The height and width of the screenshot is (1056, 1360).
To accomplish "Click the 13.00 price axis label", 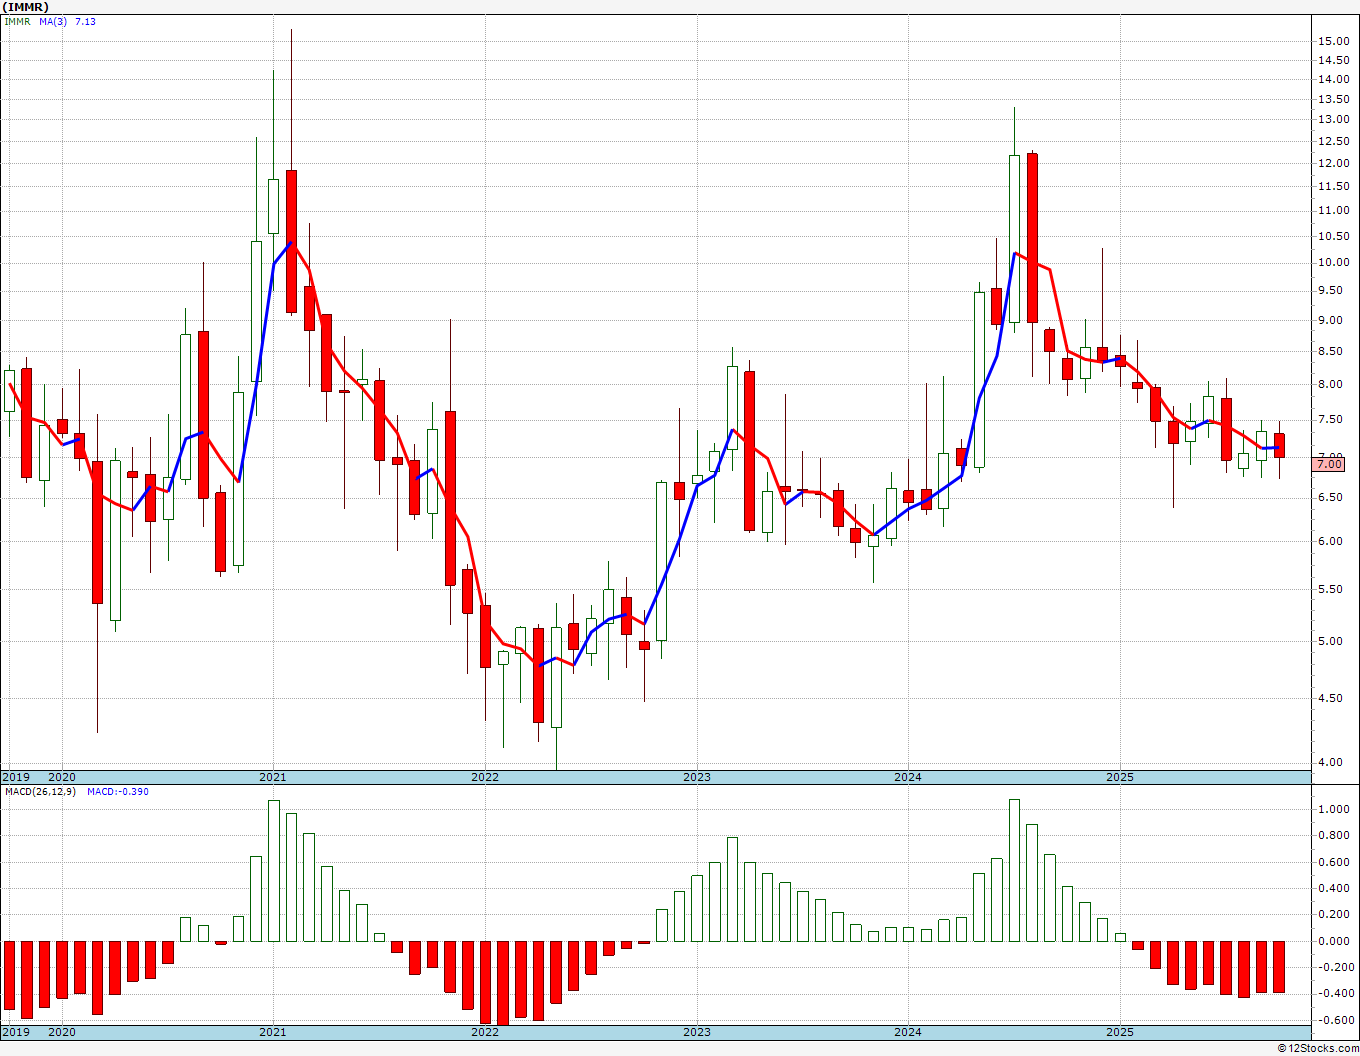I will pyautogui.click(x=1333, y=119).
